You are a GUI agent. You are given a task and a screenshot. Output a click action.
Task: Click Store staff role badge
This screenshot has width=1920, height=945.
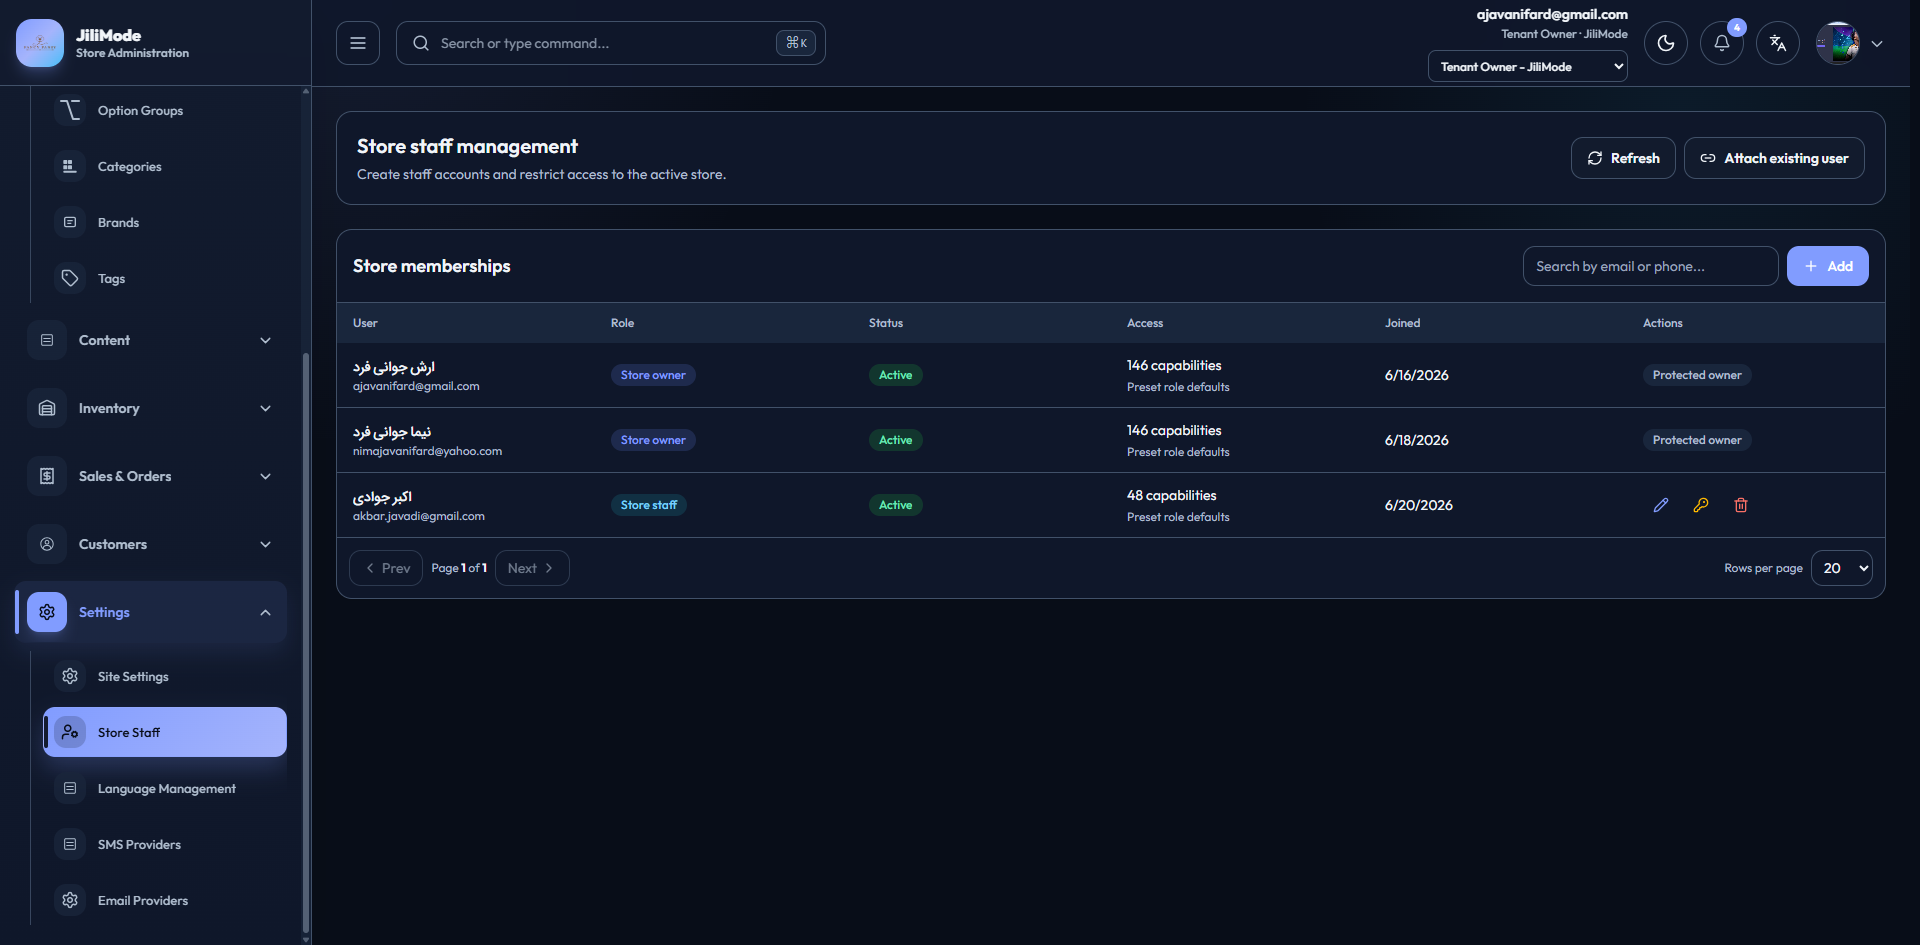[x=648, y=505]
